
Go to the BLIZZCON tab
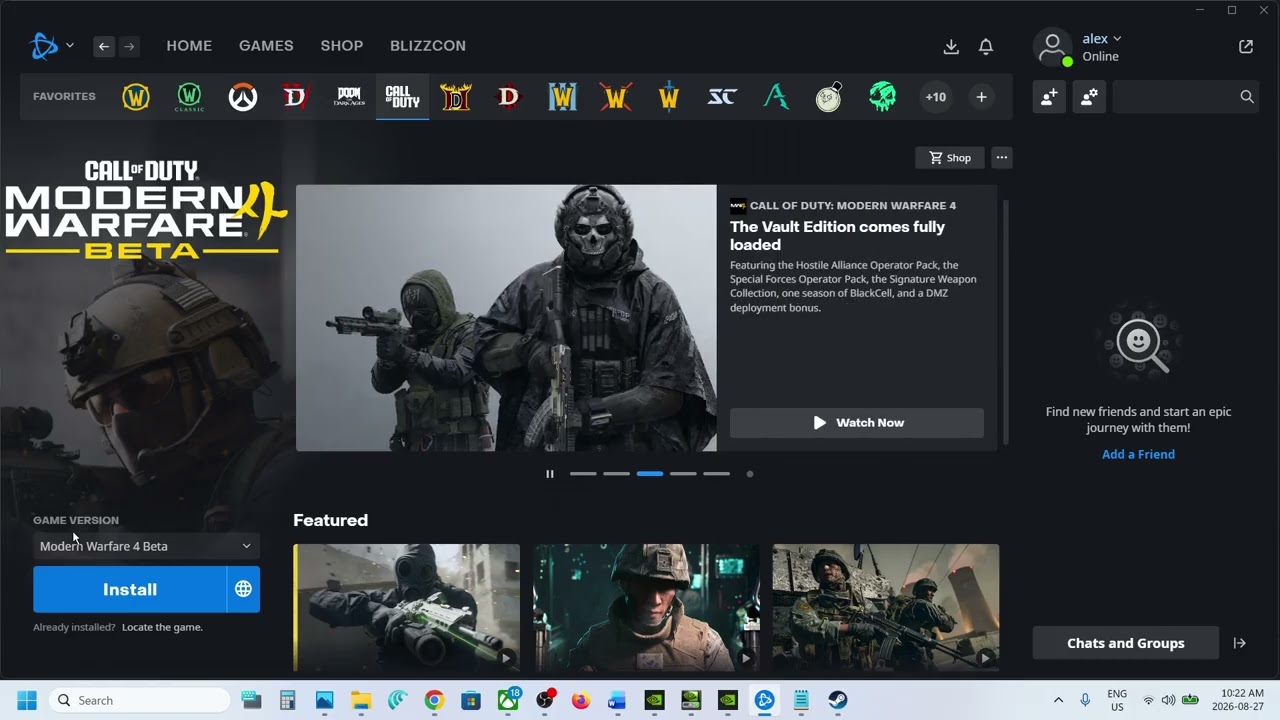tap(428, 46)
